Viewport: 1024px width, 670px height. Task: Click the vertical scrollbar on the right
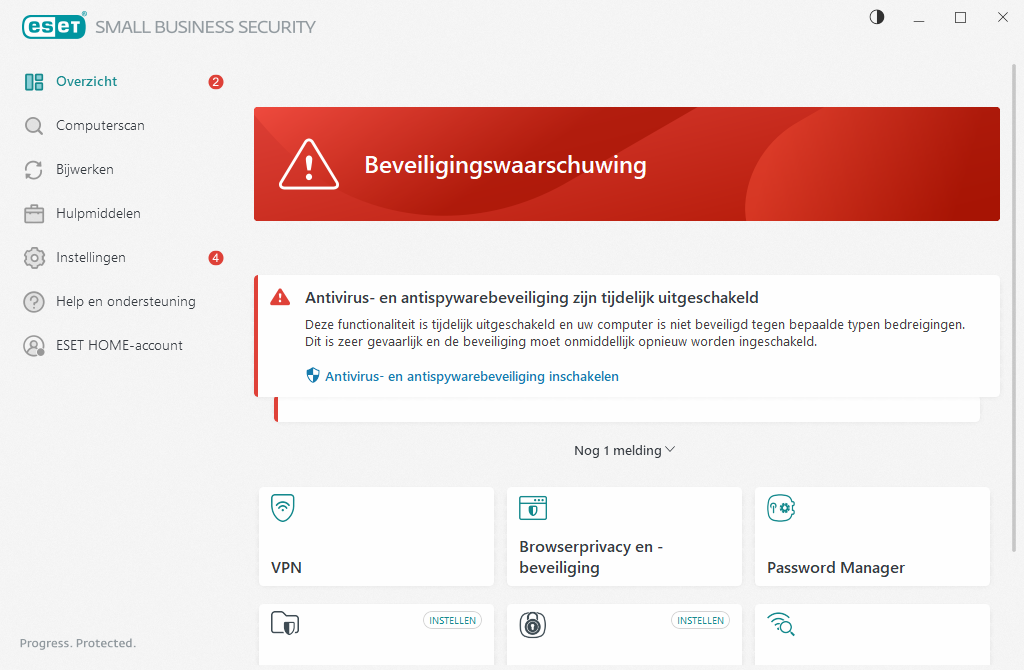1014,307
